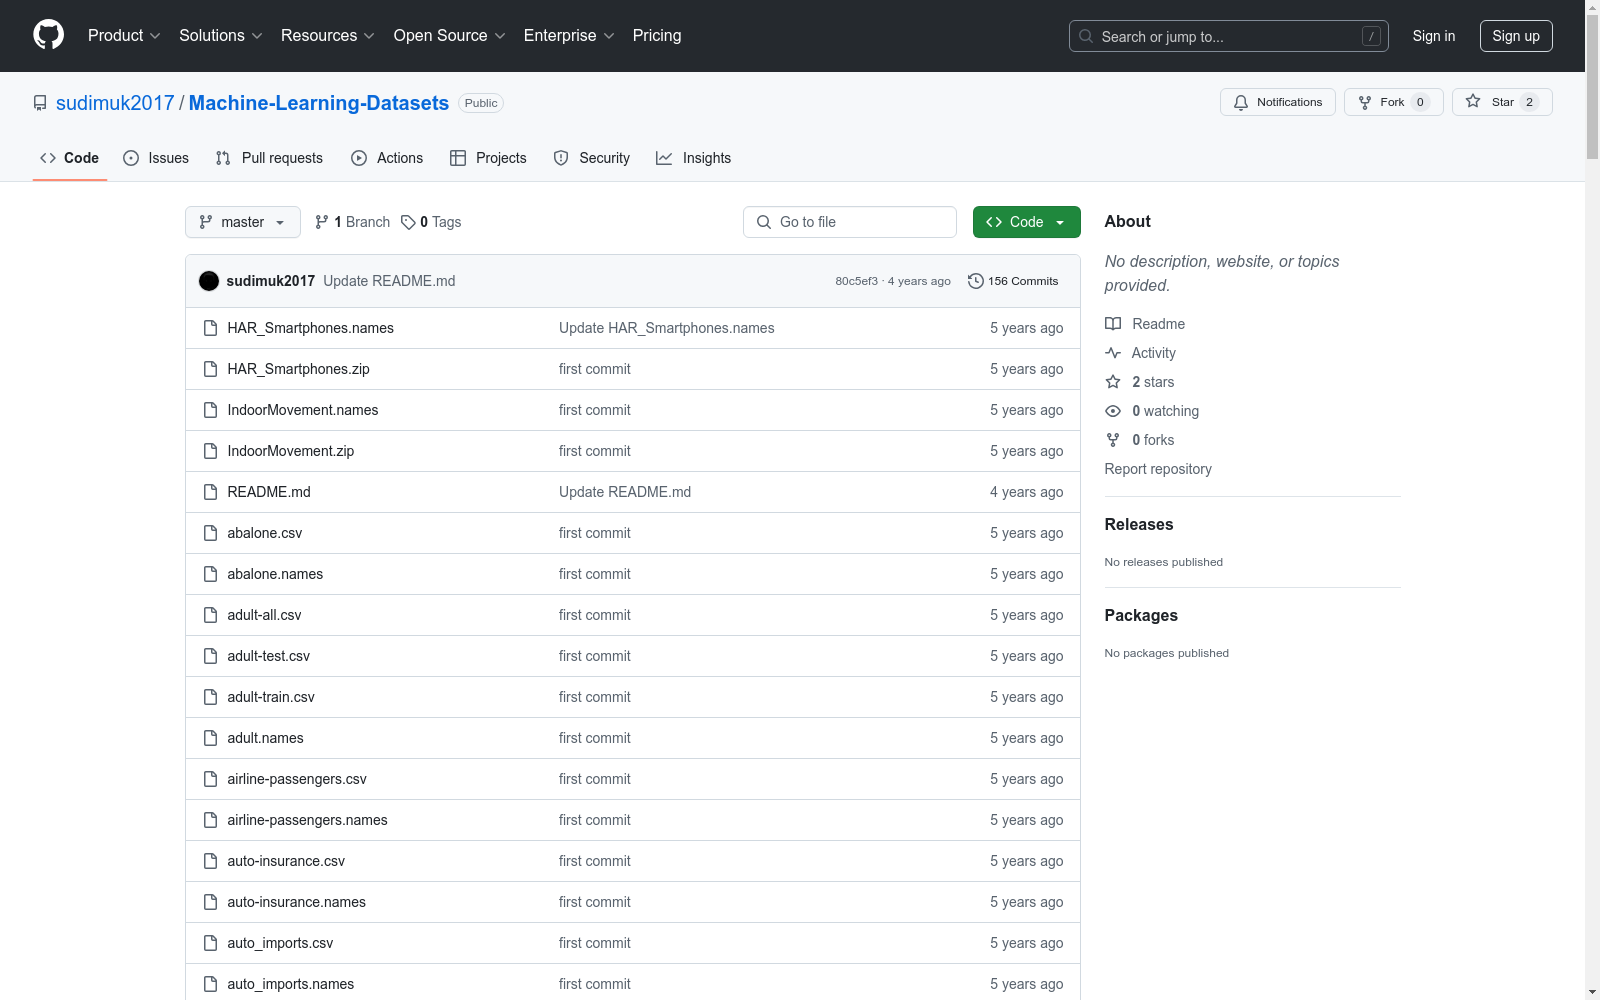The image size is (1600, 1000).
Task: Click the fork icon in Fork button
Action: point(1365,102)
